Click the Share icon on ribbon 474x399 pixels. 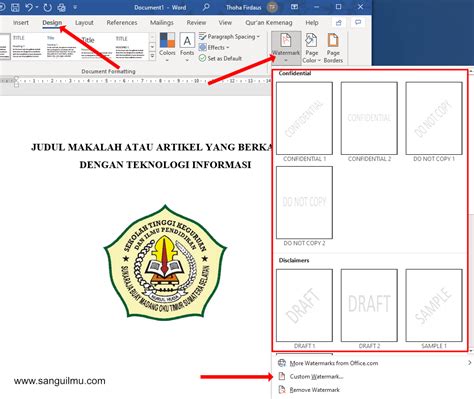[339, 23]
